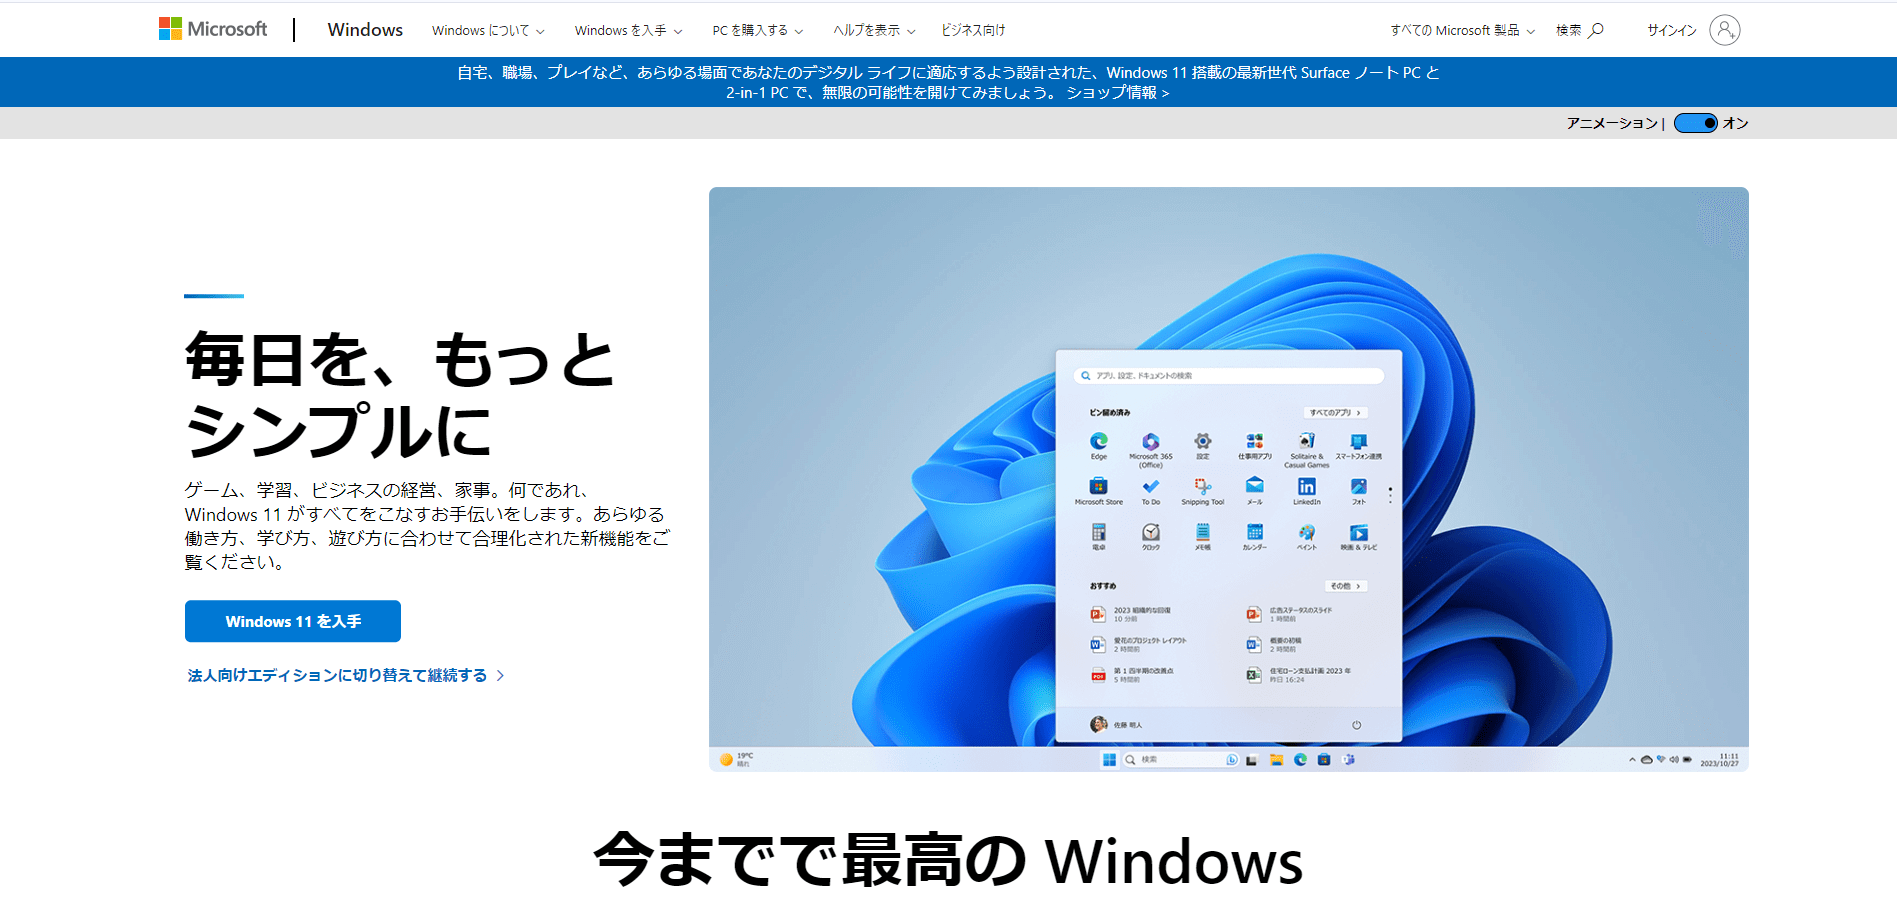Click the File Explorer folder on the hero taskbar
This screenshot has width=1897, height=903.
(1276, 760)
